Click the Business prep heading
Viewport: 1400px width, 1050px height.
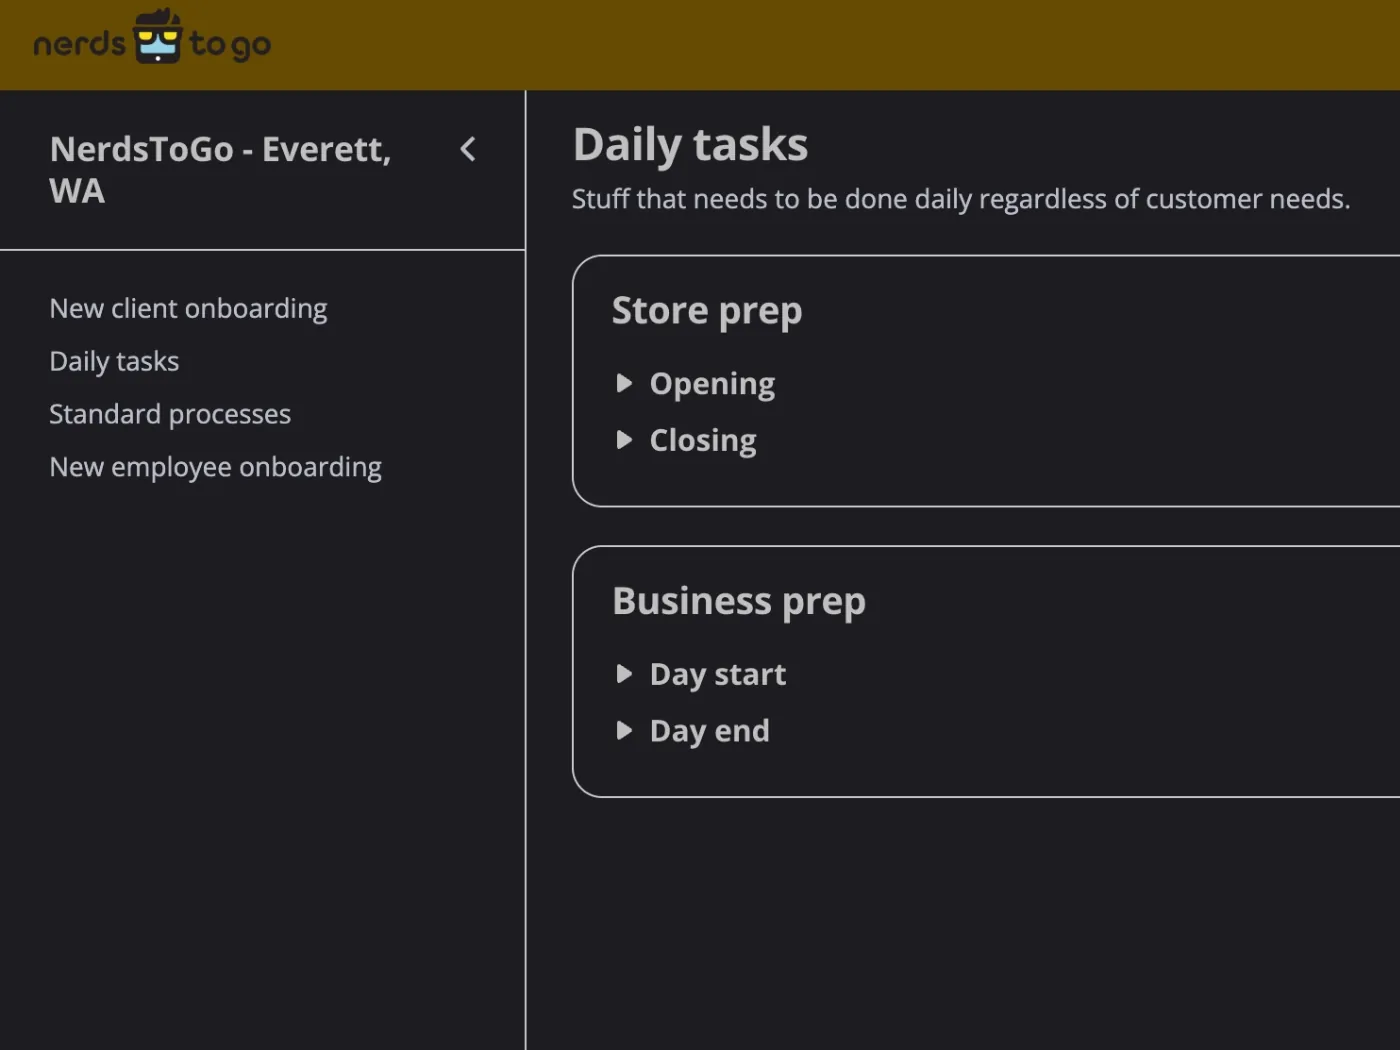click(x=739, y=602)
